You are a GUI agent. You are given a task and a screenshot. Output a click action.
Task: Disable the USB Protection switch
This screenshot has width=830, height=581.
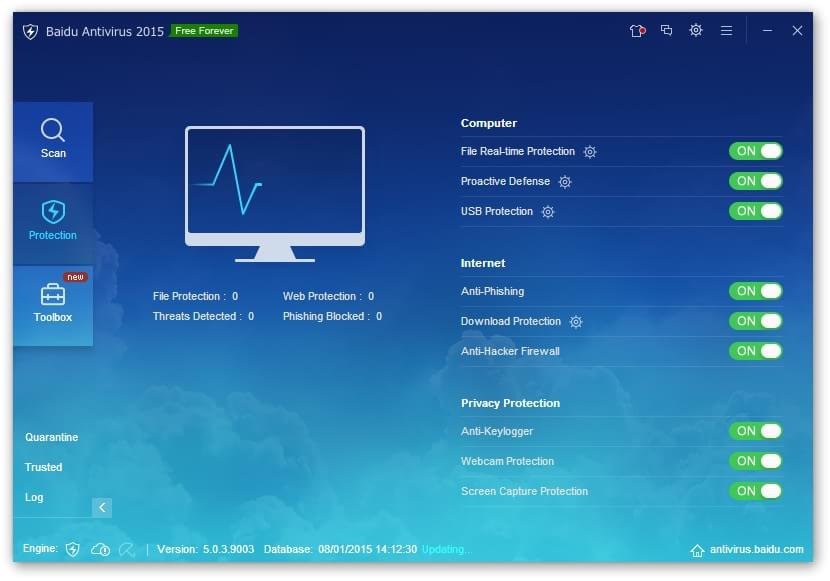[x=755, y=212]
